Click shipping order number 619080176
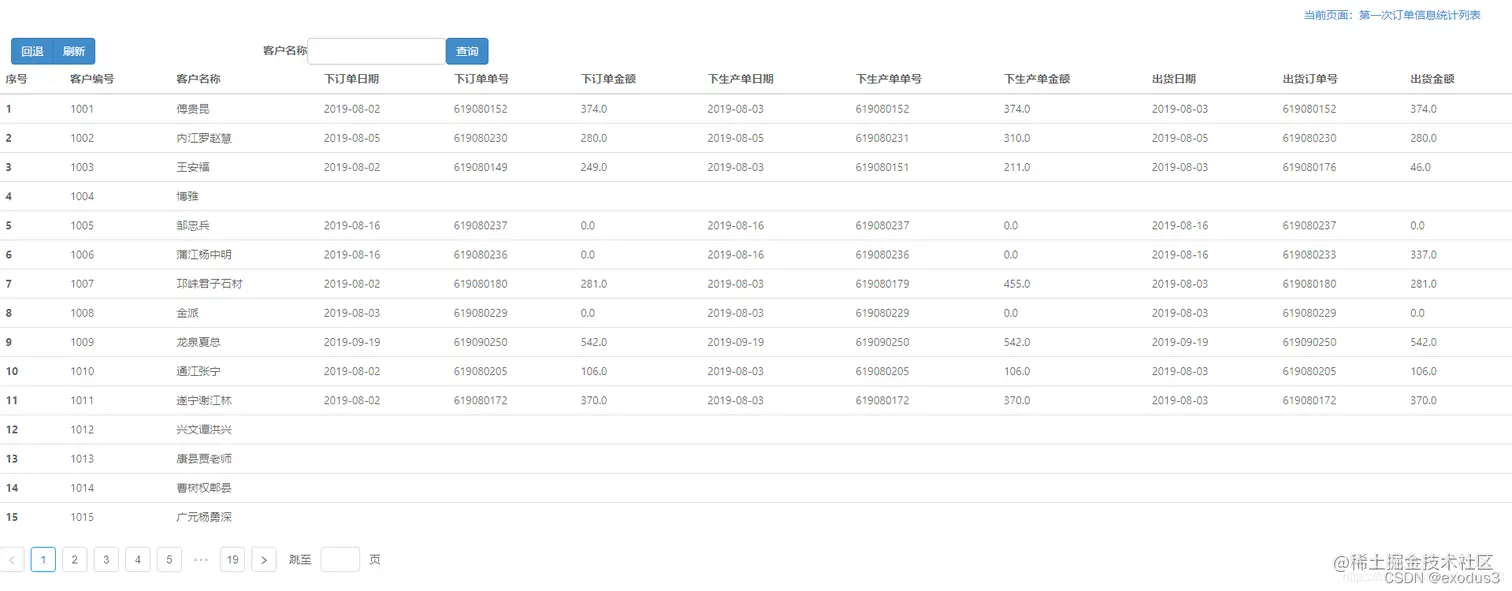 [x=1310, y=167]
